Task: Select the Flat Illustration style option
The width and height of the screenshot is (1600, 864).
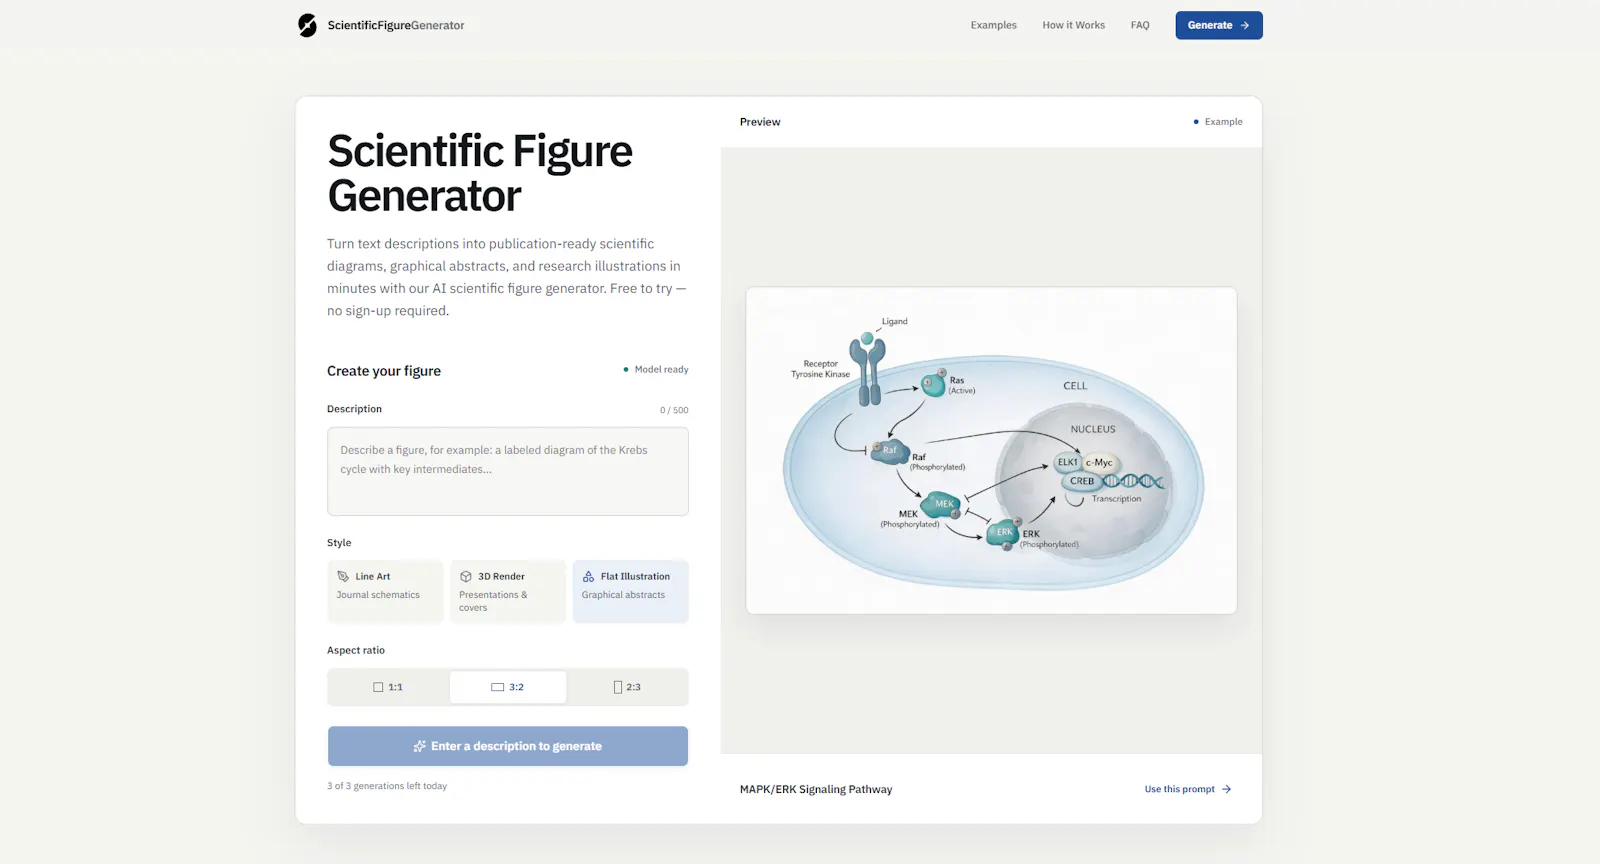Action: tap(630, 591)
